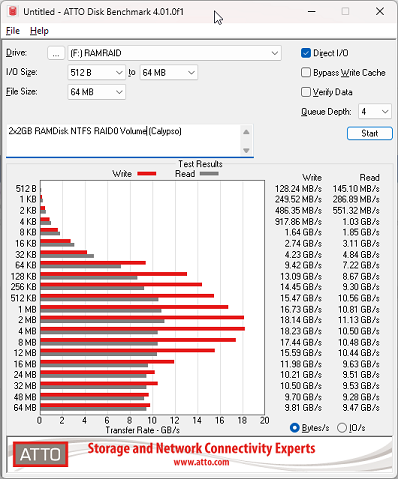The height and width of the screenshot is (479, 398).
Task: Open the File Size 64 MB dropdown
Action: (x=96, y=92)
